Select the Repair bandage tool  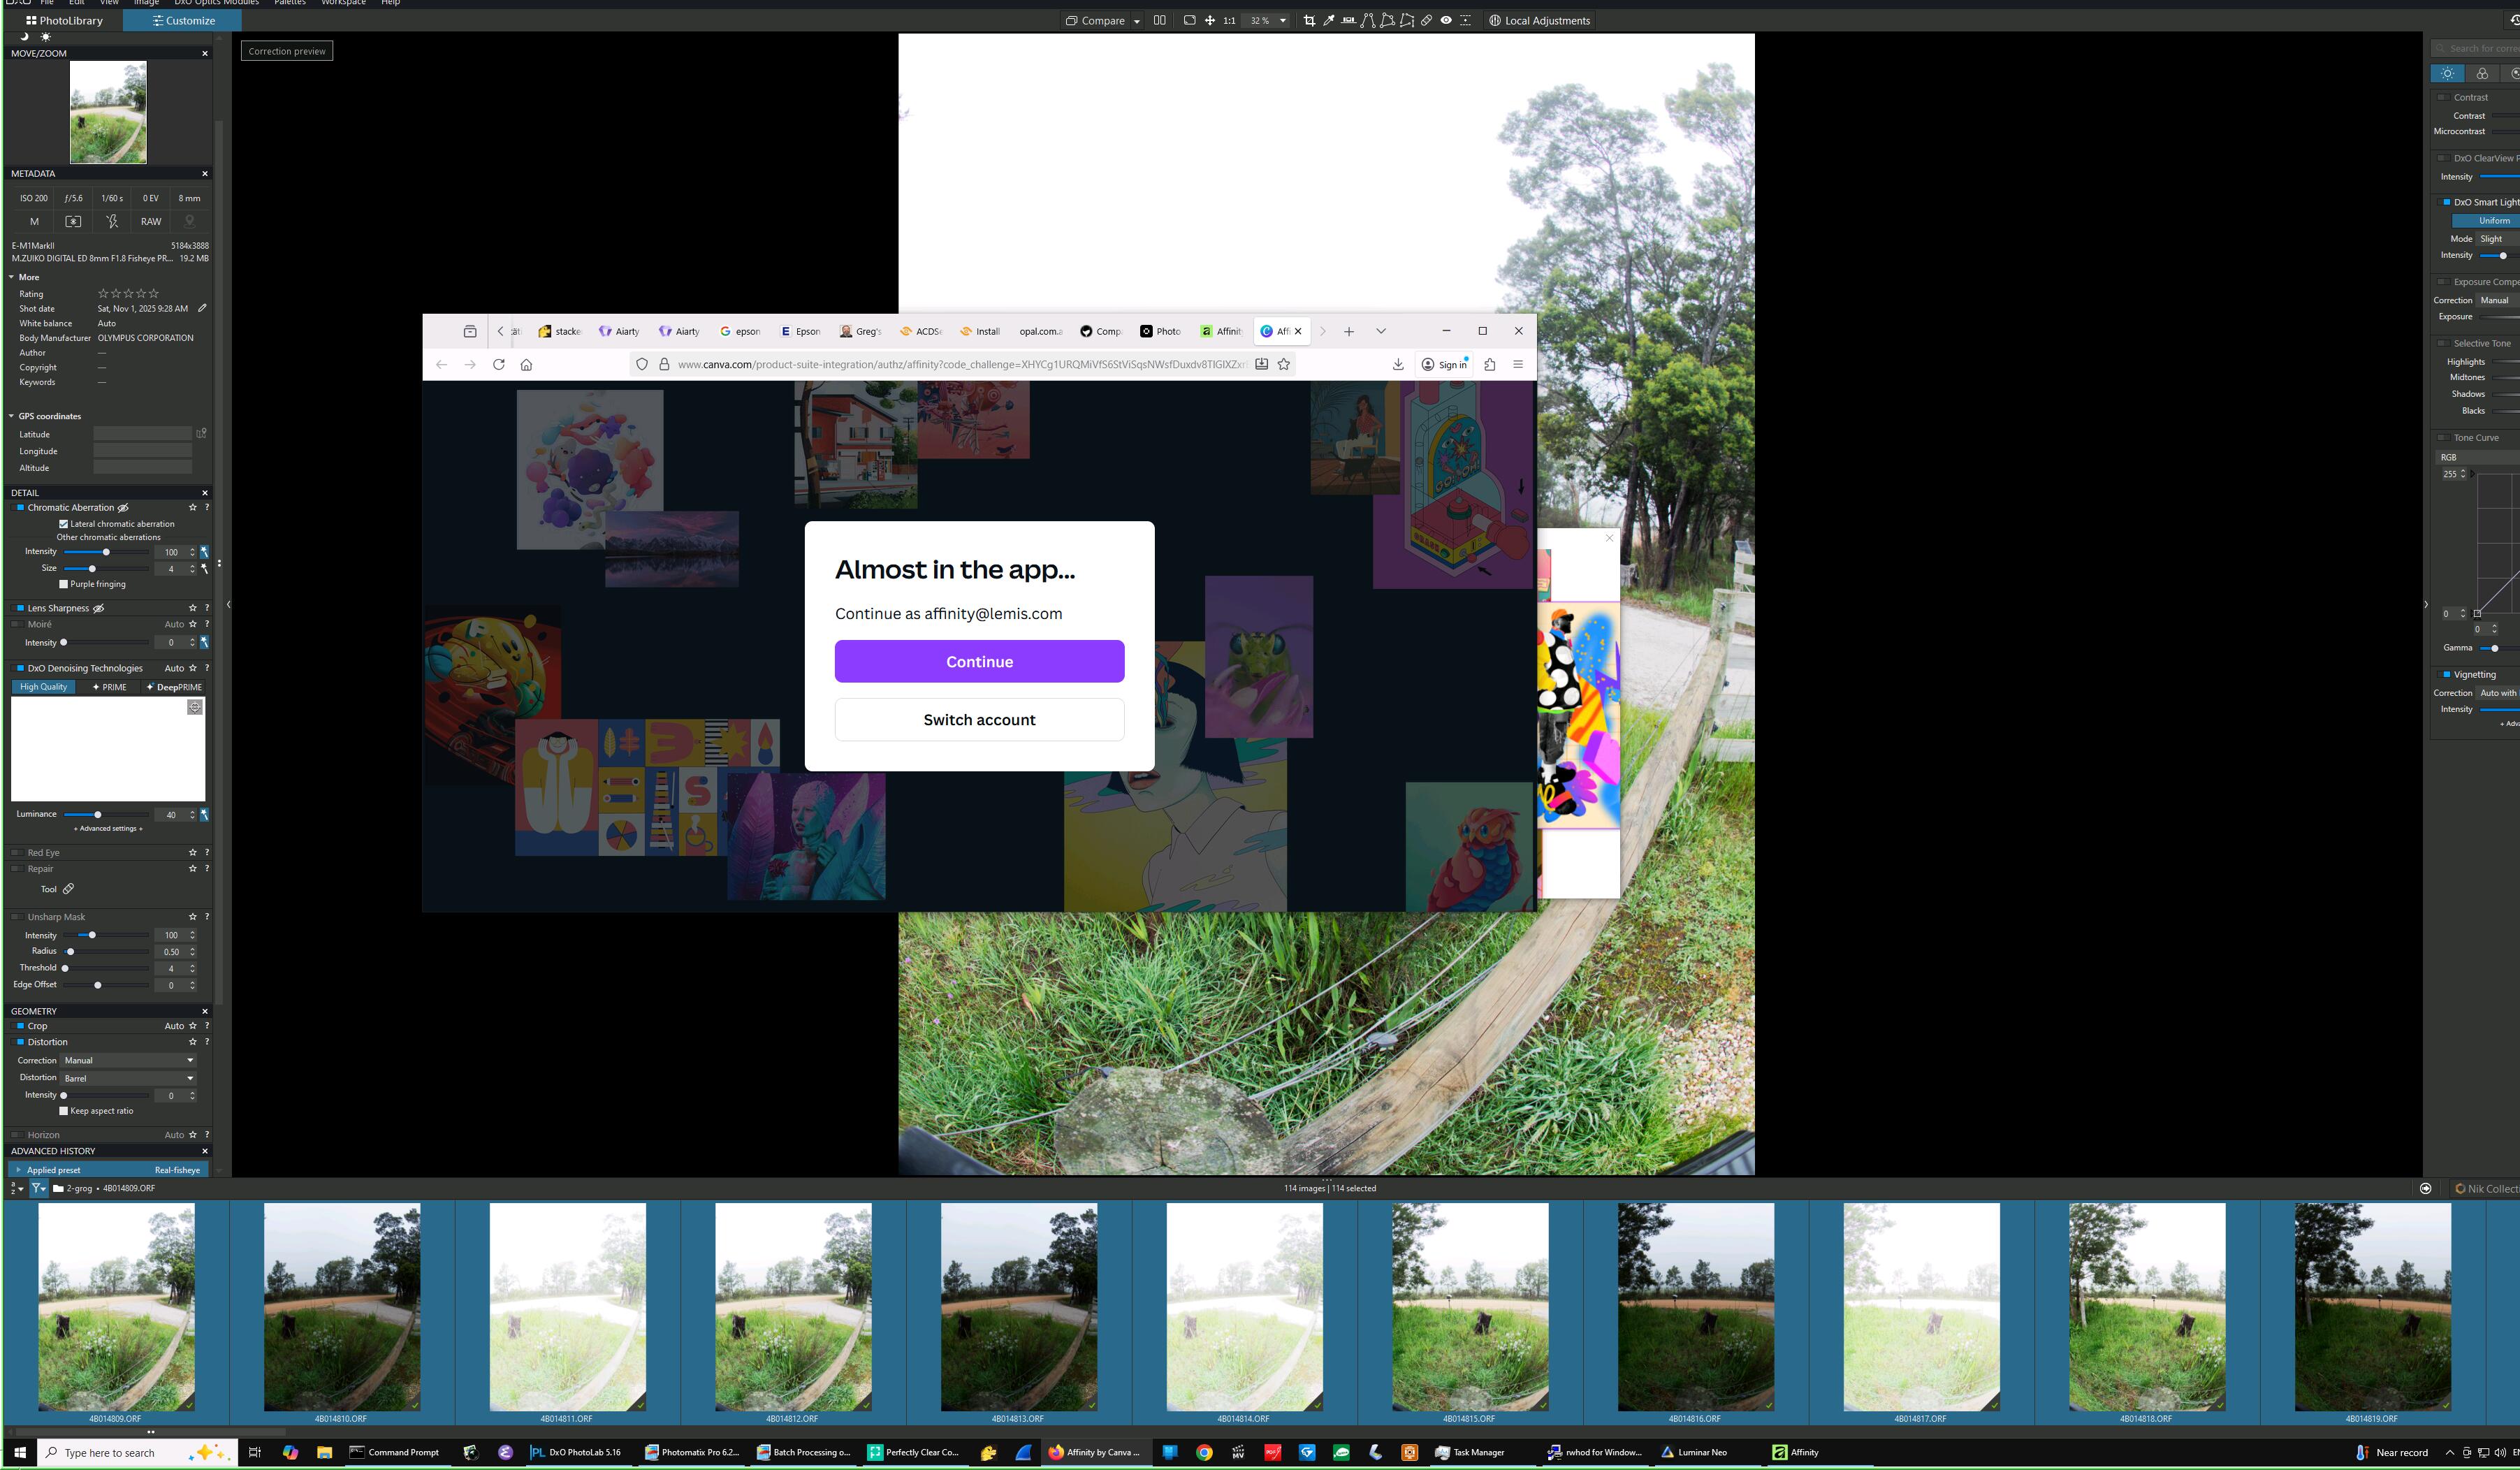click(1427, 21)
